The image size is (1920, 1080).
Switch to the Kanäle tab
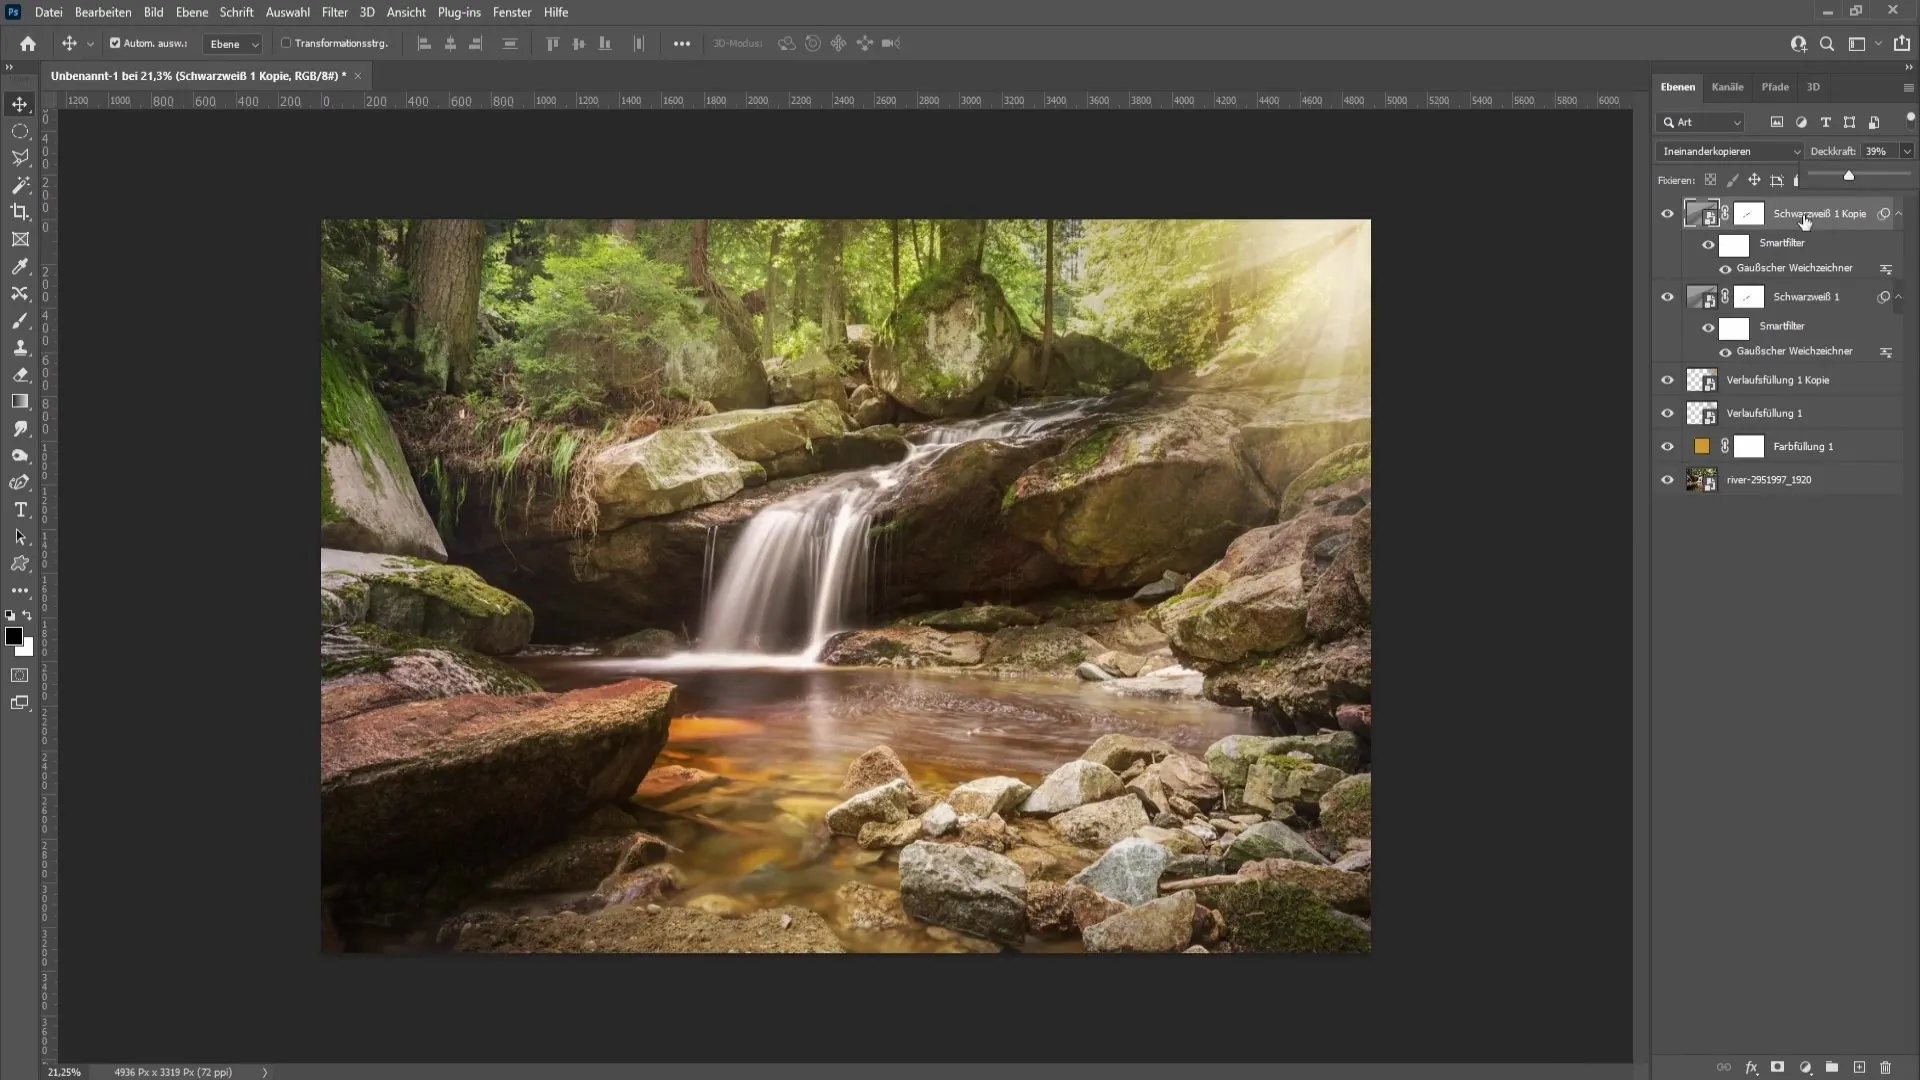coord(1730,87)
